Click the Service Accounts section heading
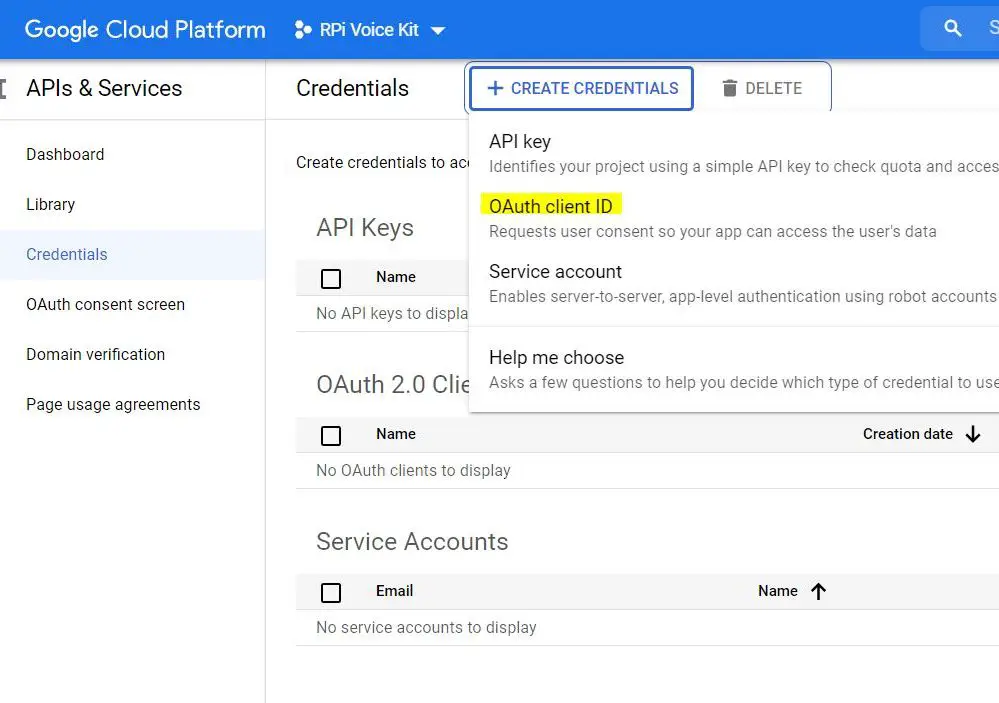Viewport: 999px width, 703px height. click(x=412, y=542)
